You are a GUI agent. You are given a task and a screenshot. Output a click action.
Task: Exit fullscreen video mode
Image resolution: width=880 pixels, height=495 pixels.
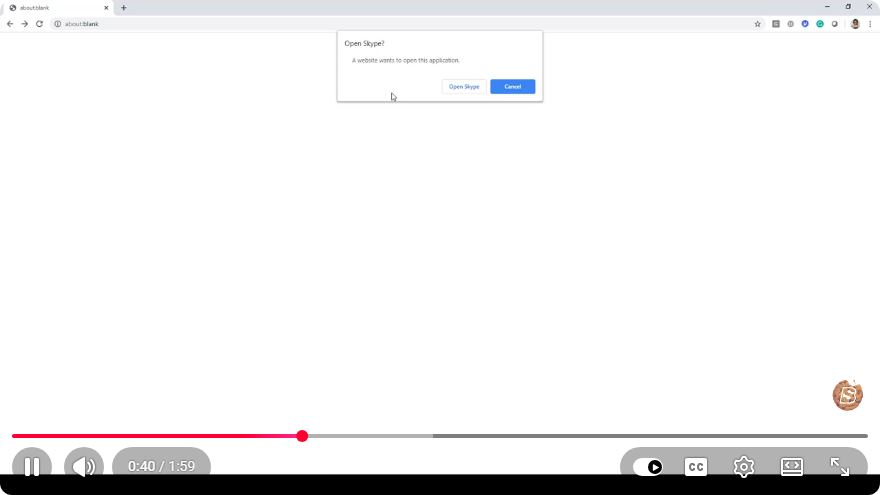point(840,467)
